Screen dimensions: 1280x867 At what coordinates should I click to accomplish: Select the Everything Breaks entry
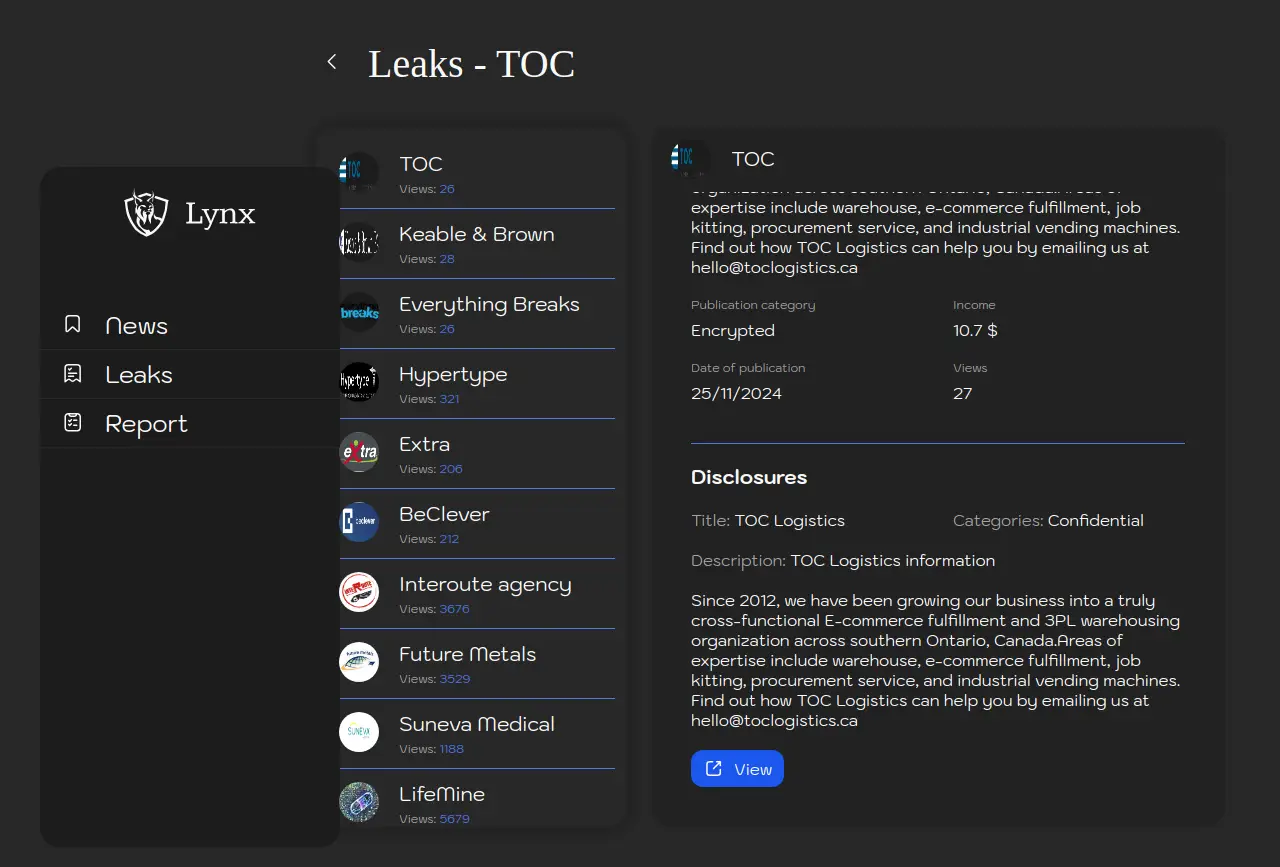489,305
